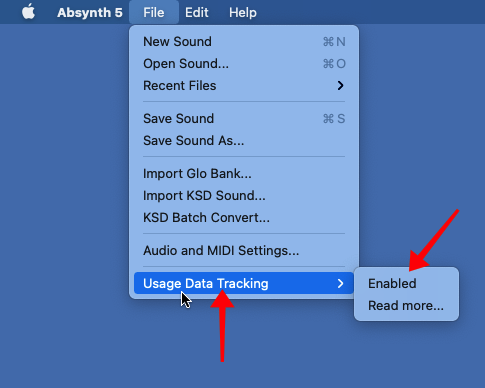Open the Read more... tracking info
Viewport: 485px width, 388px height.
click(406, 305)
